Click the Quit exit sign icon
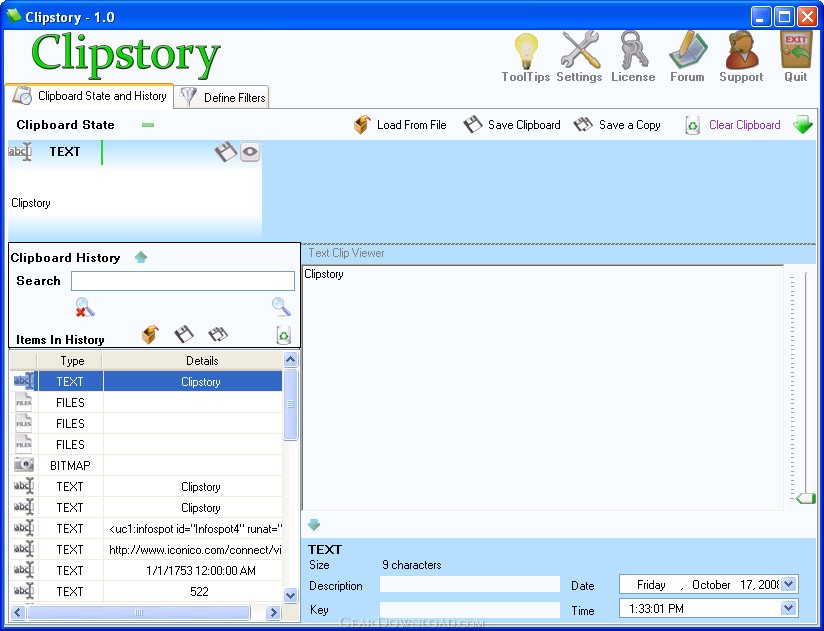Image resolution: width=824 pixels, height=631 pixels. (796, 50)
